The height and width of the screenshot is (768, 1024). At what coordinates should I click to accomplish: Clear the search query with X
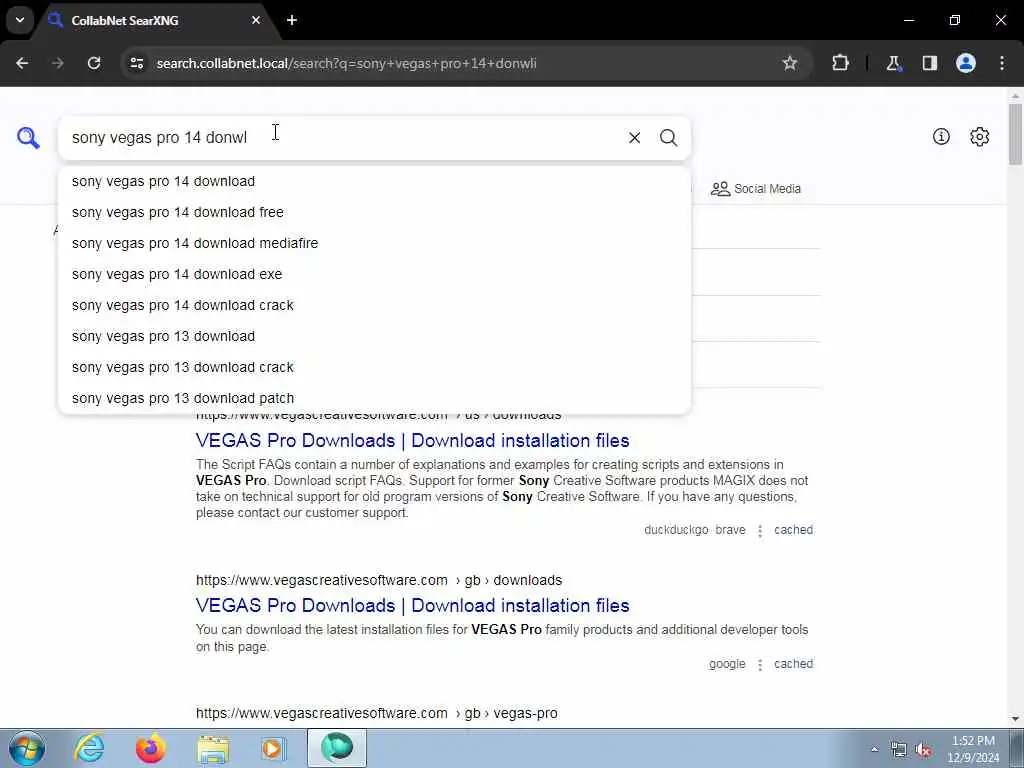pos(634,138)
